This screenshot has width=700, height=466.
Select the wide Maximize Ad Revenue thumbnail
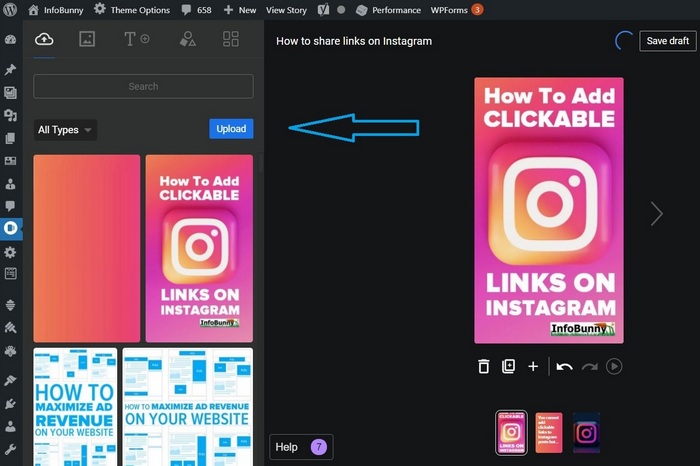[188, 407]
